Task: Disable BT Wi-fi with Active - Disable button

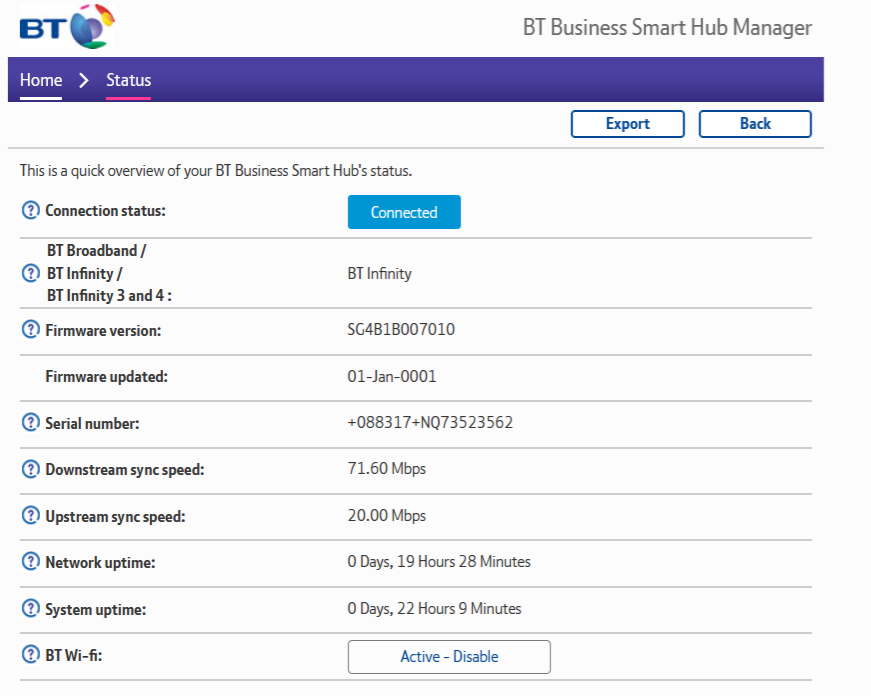Action: pyautogui.click(x=449, y=657)
